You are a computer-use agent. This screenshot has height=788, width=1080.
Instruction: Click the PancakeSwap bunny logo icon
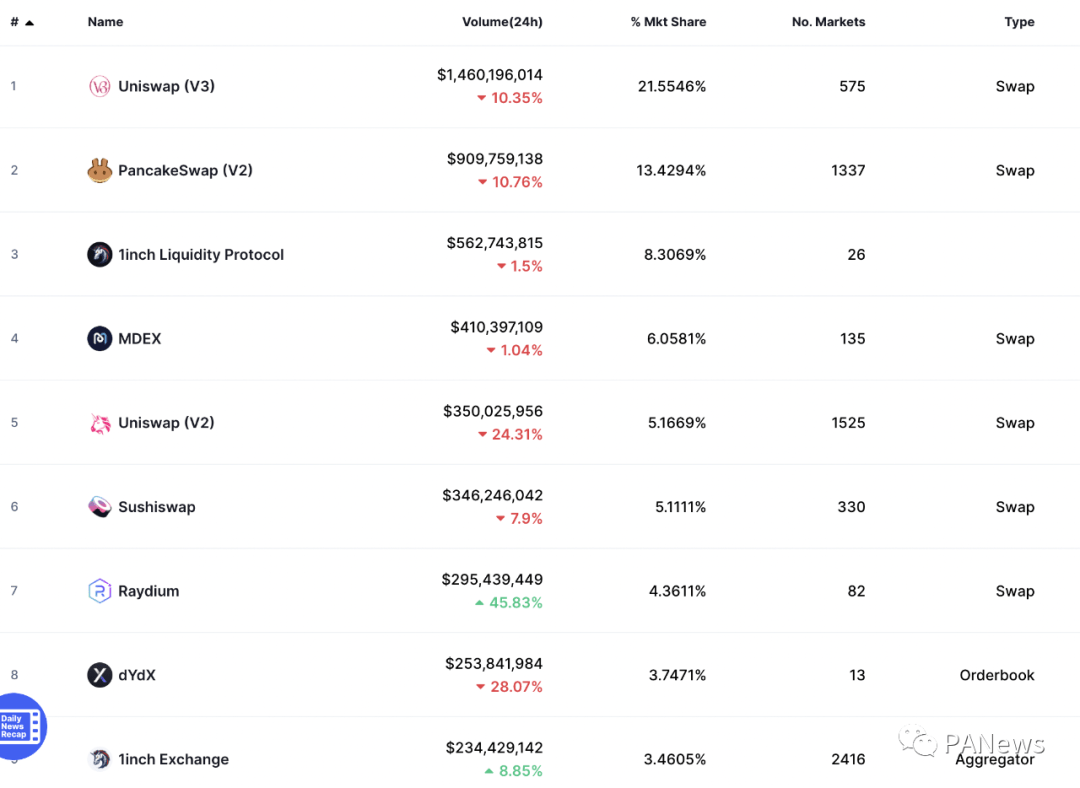tap(99, 171)
